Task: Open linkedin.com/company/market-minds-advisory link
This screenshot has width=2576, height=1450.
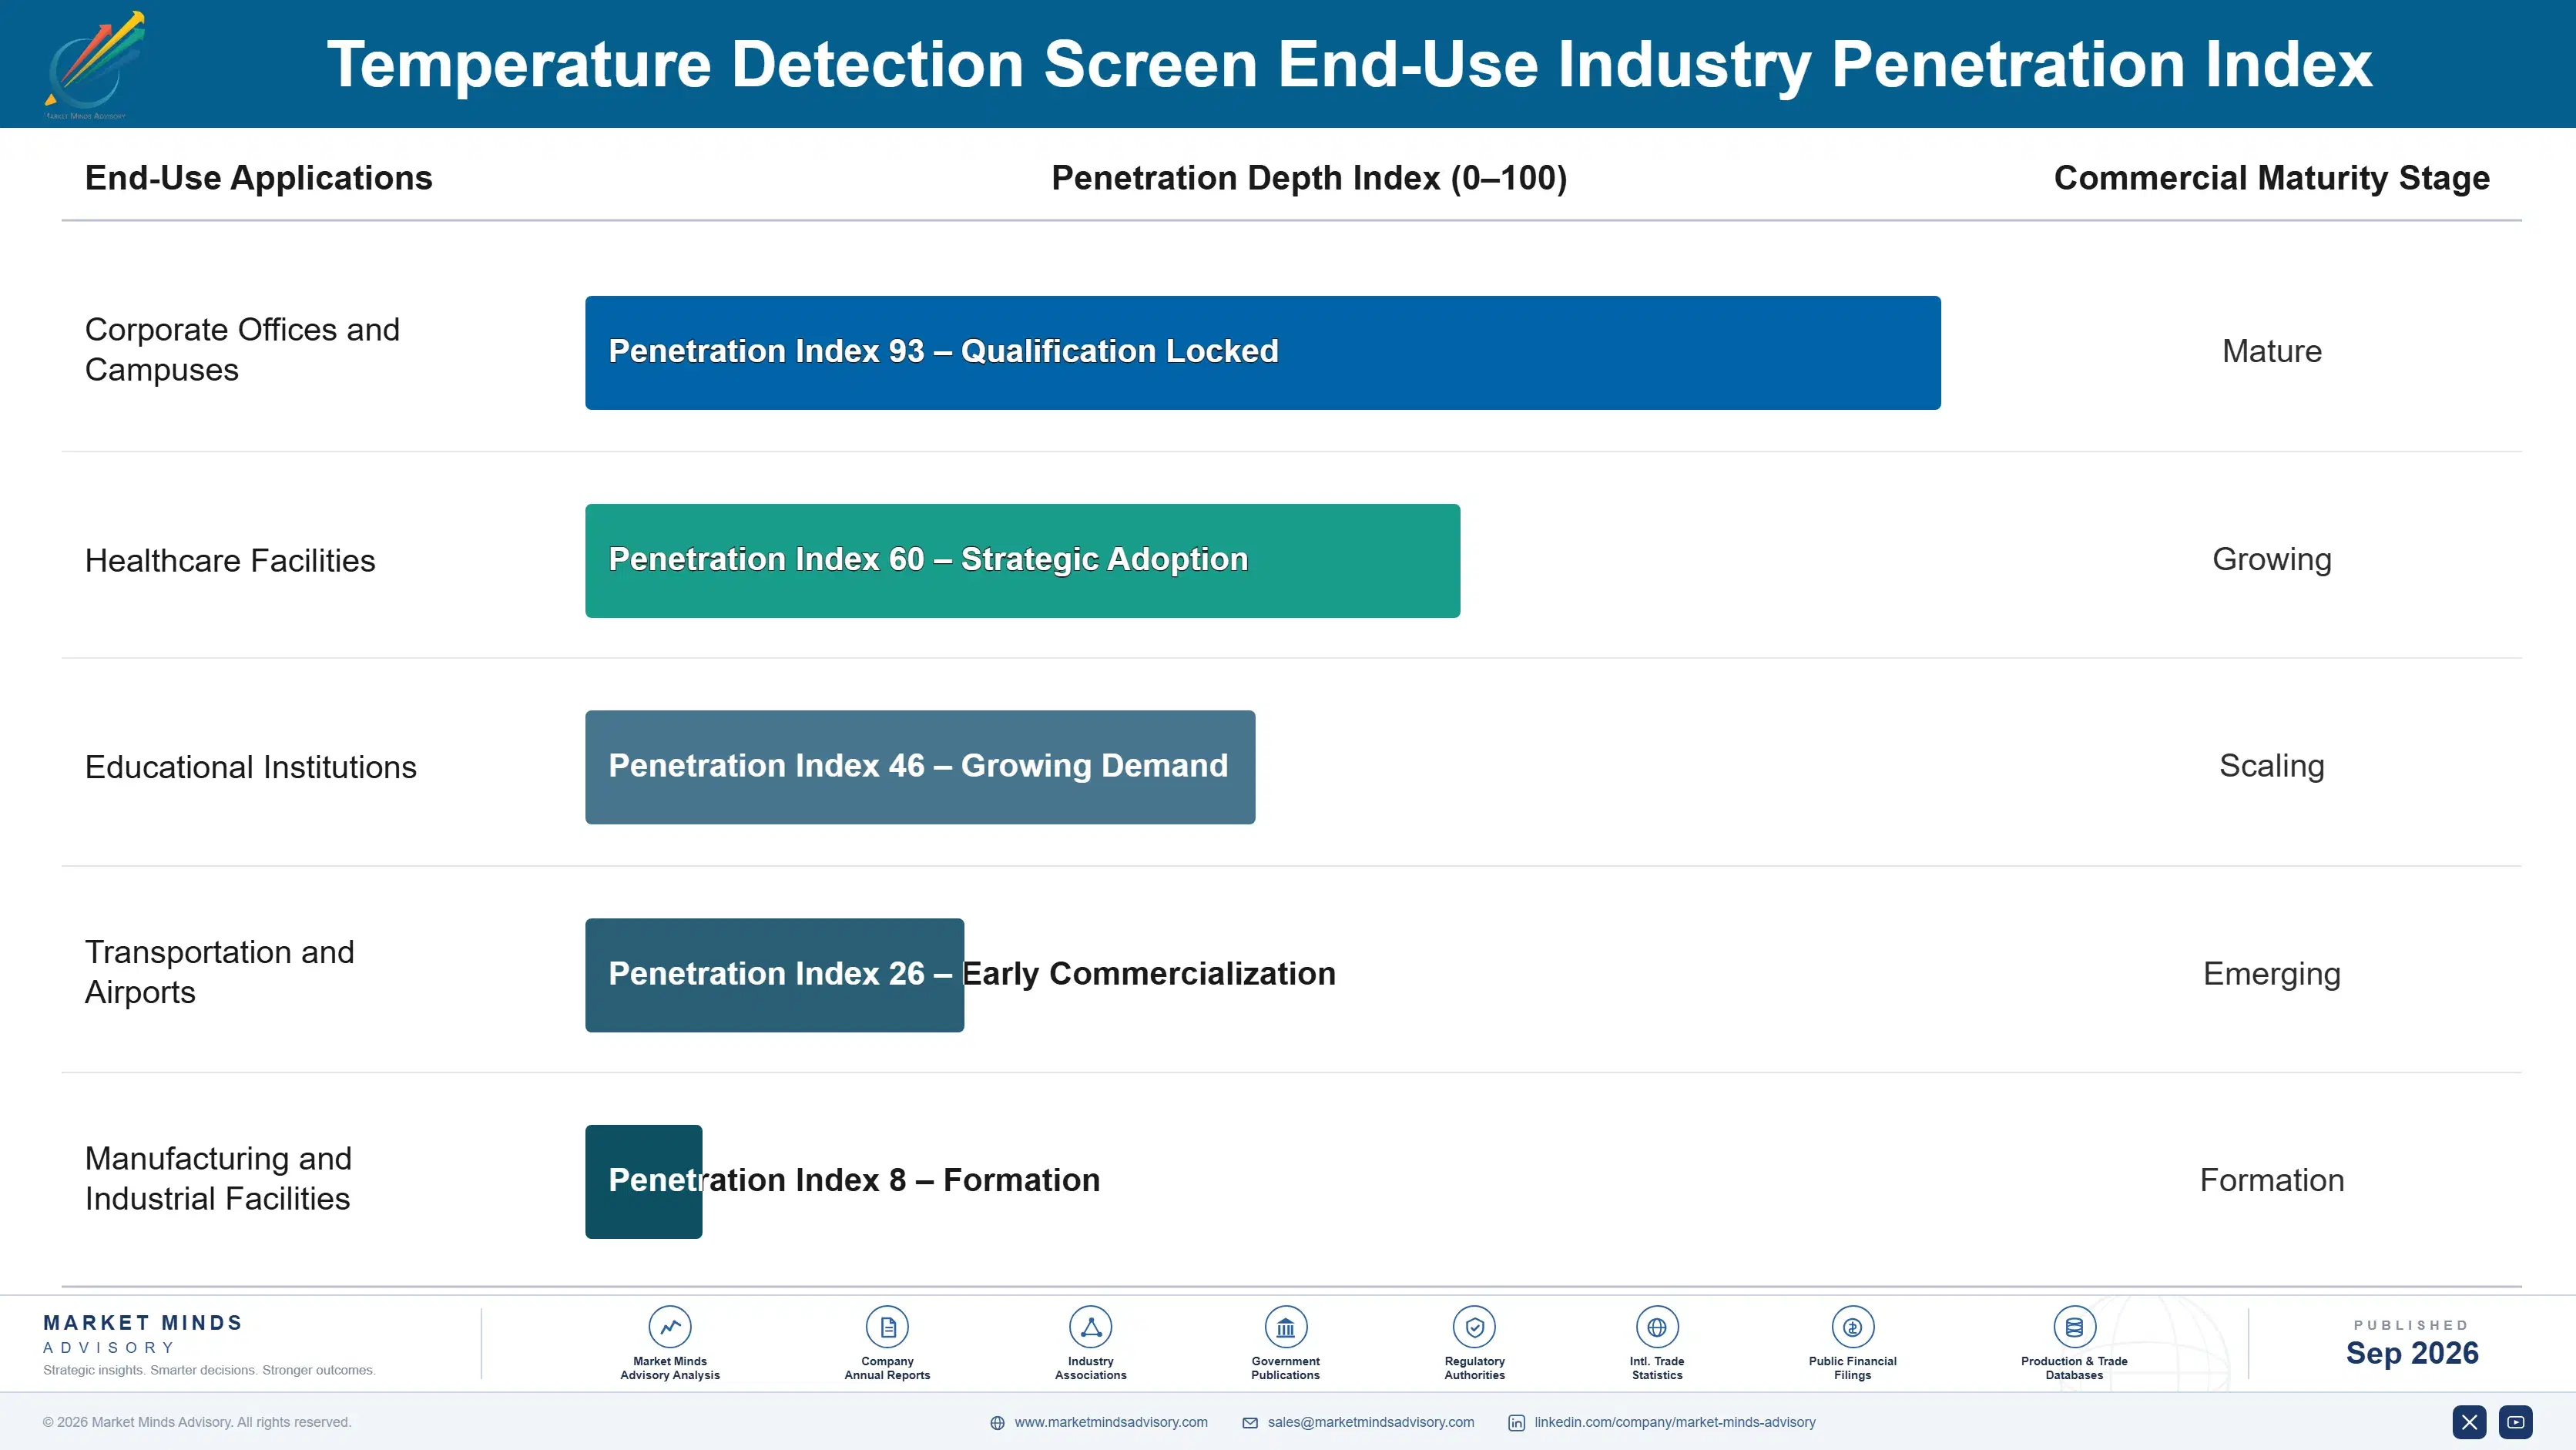Action: click(1675, 1422)
